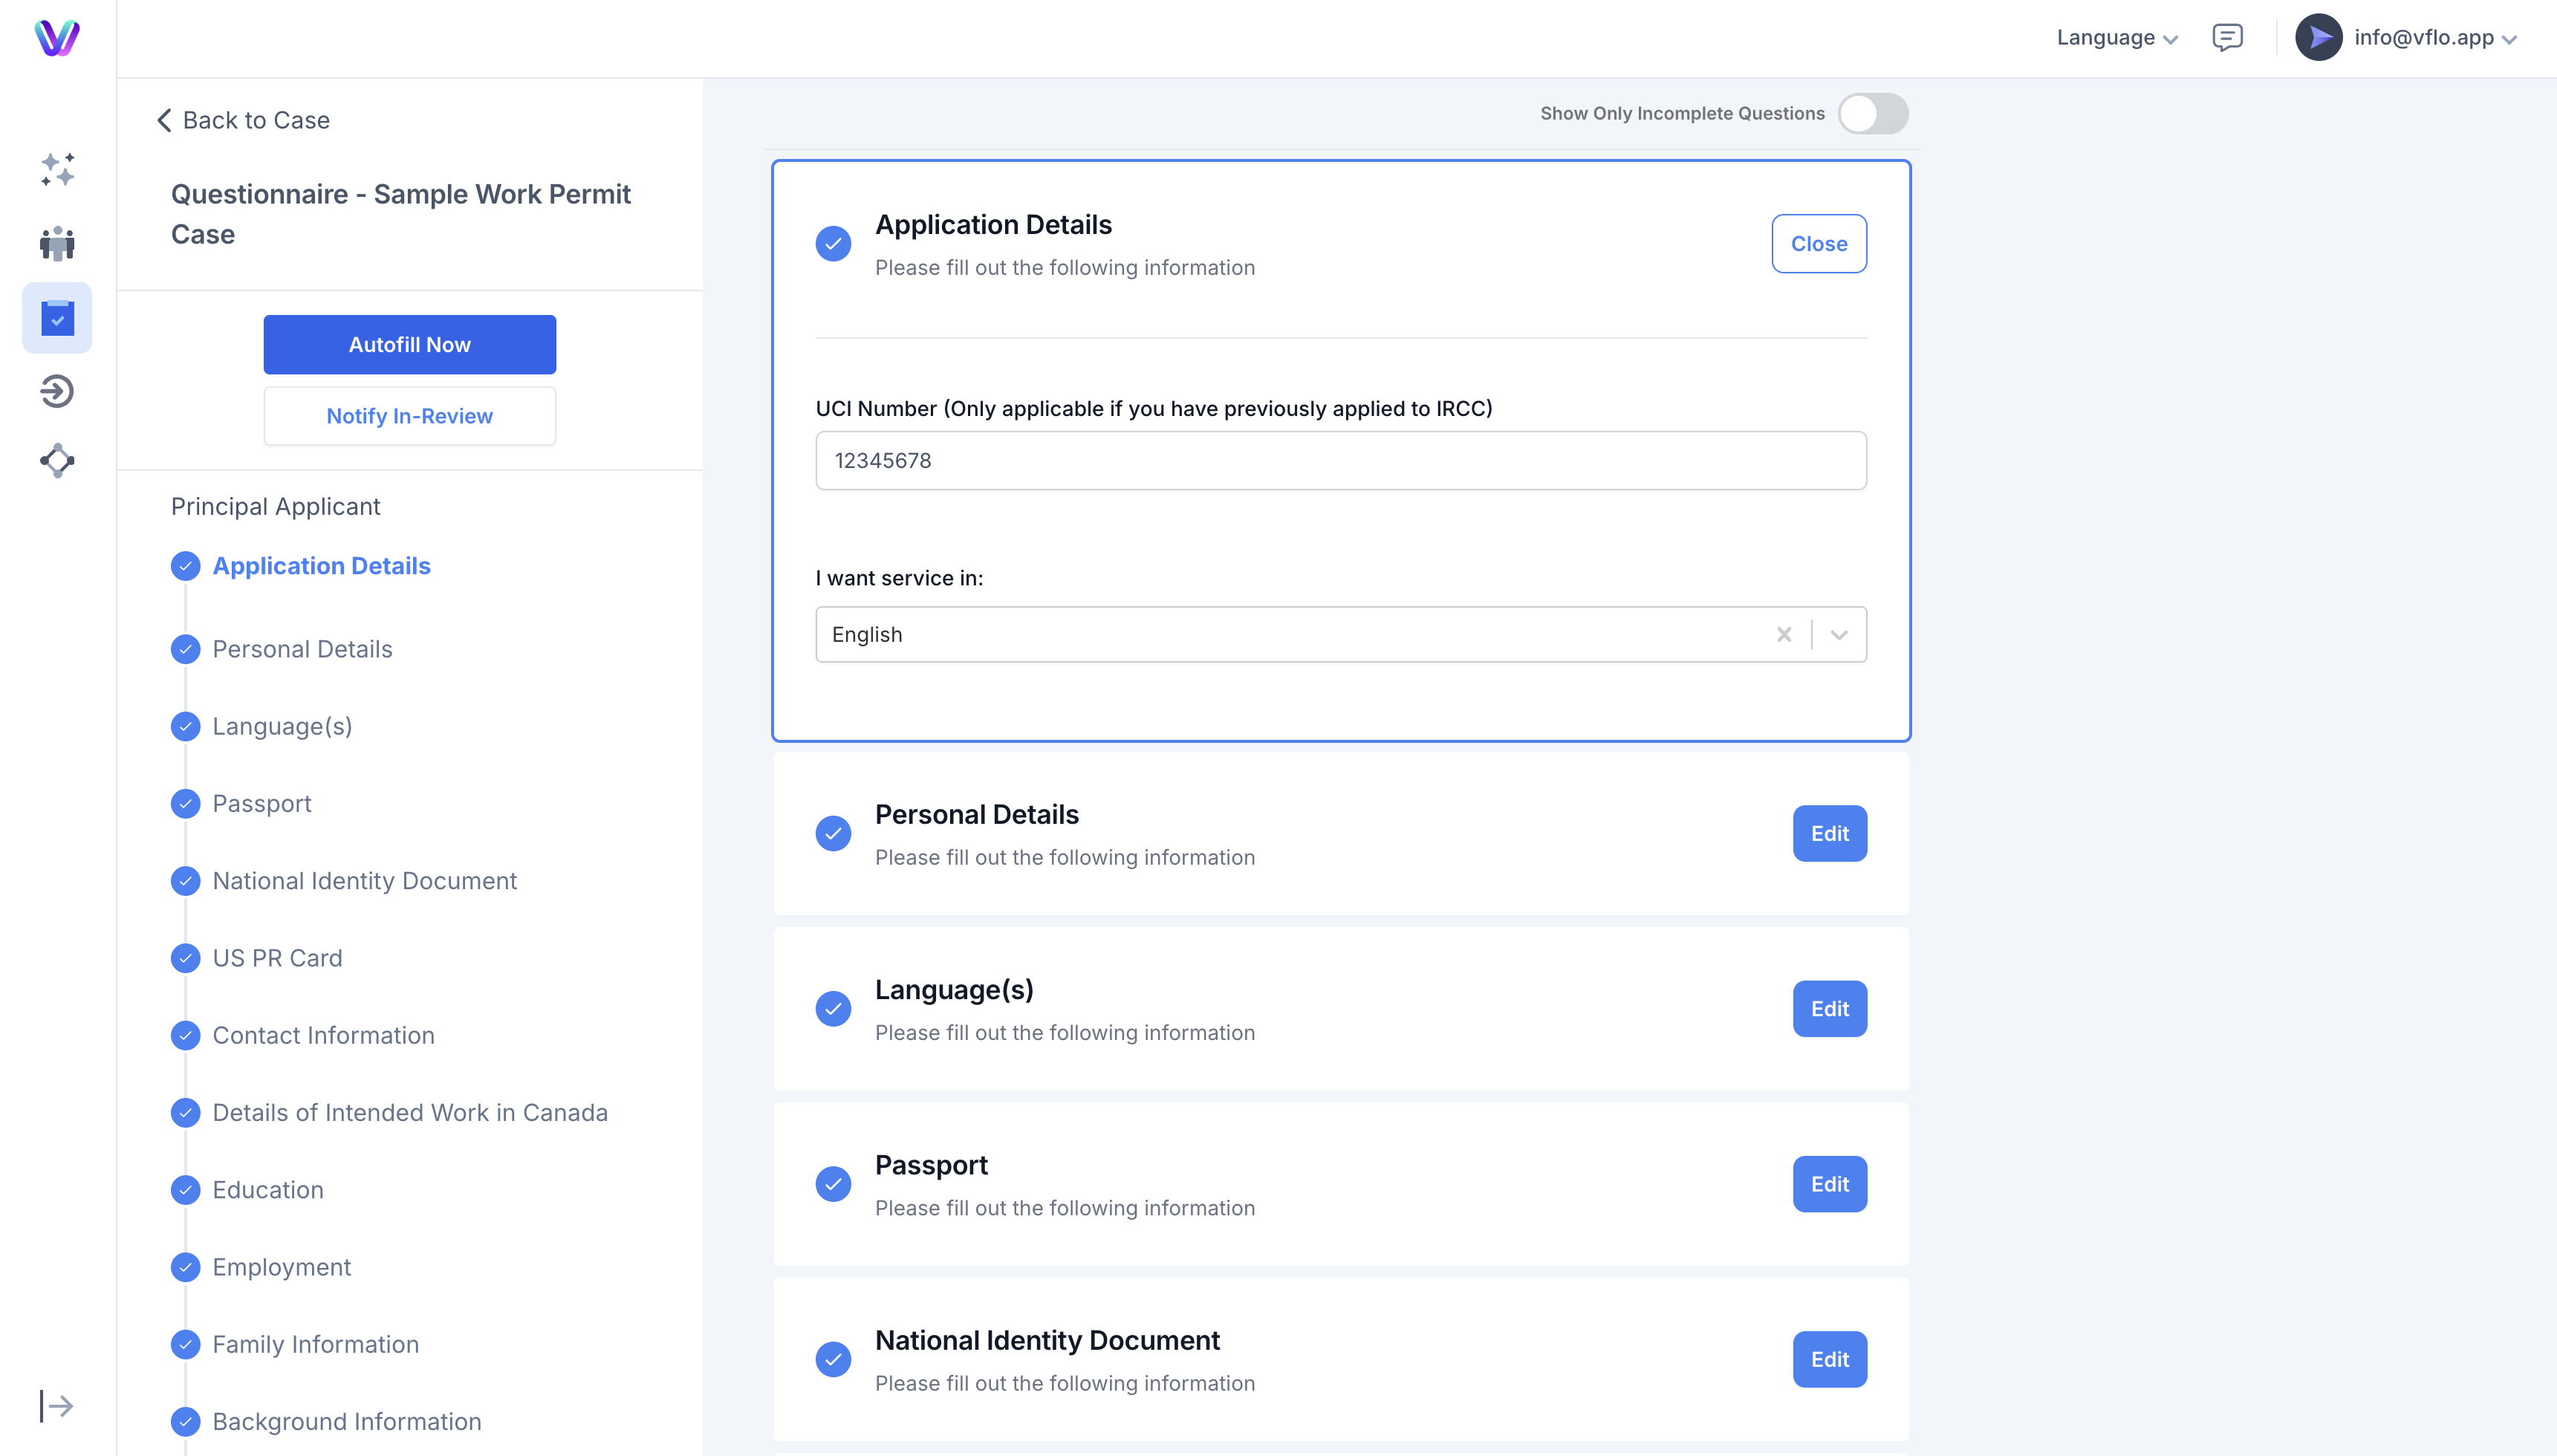
Task: Click checkmark on National Identity Document card
Action: coord(833,1360)
